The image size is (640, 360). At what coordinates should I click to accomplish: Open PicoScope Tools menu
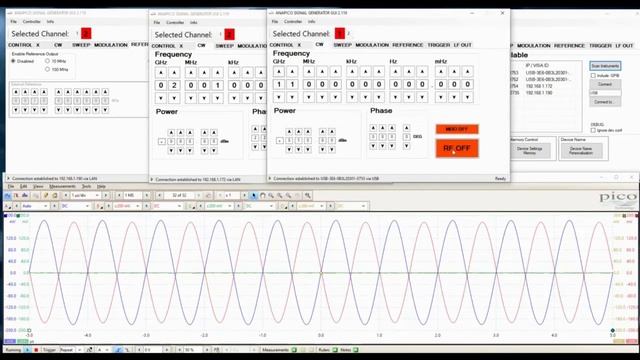tap(86, 186)
